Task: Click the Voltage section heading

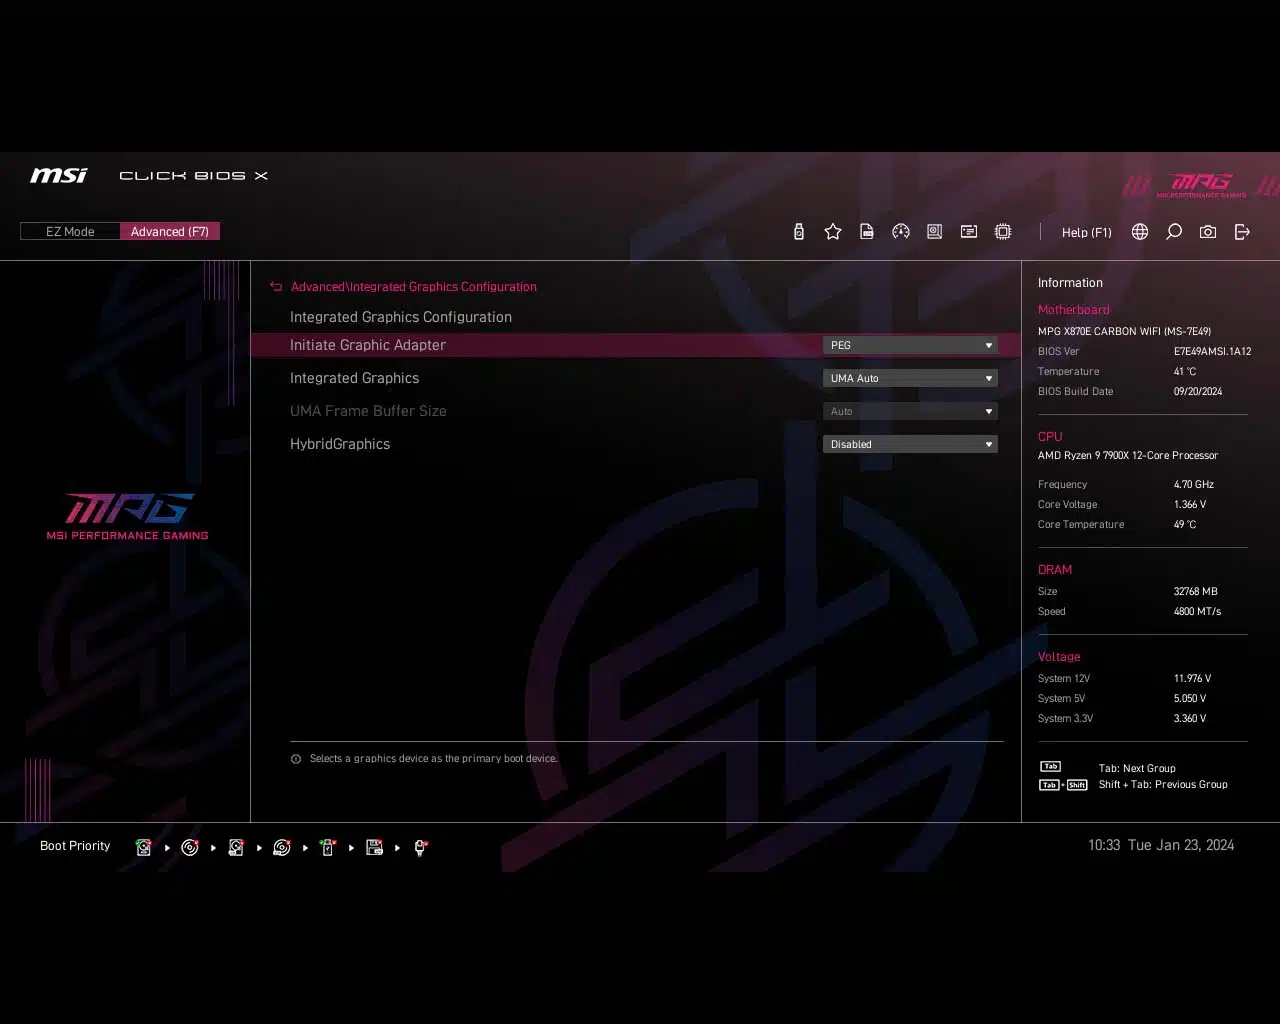Action: [1059, 657]
